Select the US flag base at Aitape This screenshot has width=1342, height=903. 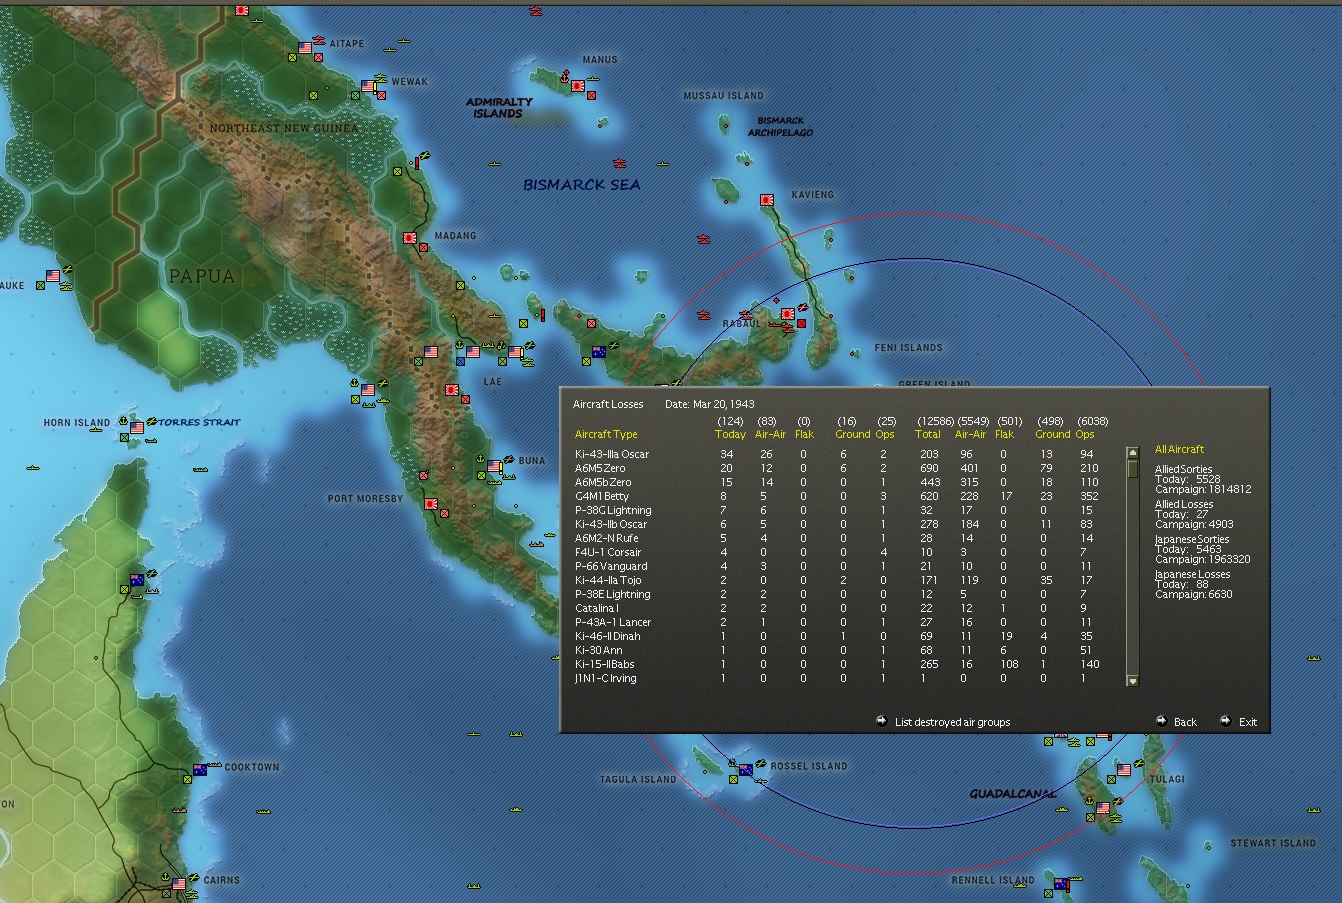point(305,47)
